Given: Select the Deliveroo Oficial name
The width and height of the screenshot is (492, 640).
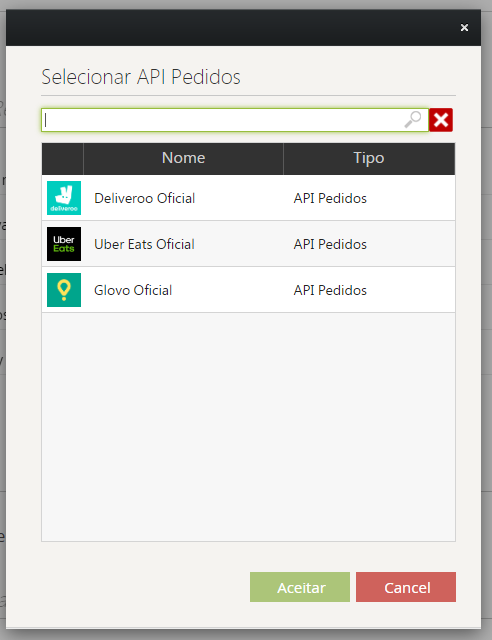Looking at the screenshot, I should (145, 198).
